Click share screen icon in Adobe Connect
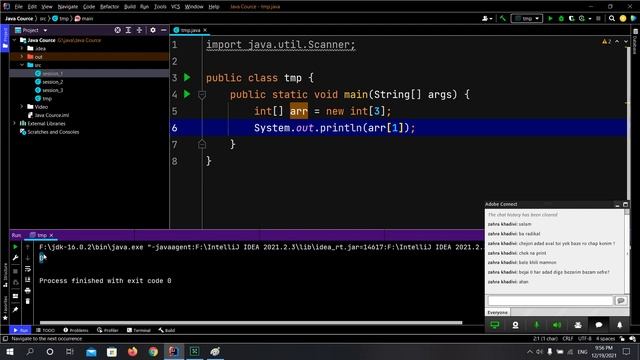This screenshot has width=640, height=360. 495,325
